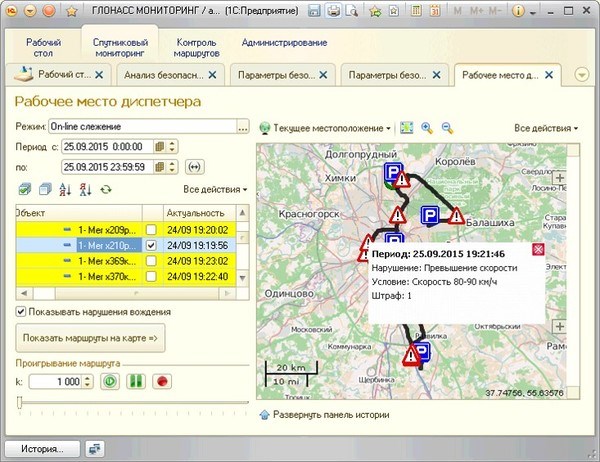The height and width of the screenshot is (462, 600).
Task: Open calendar for period end date
Action: click(x=160, y=167)
